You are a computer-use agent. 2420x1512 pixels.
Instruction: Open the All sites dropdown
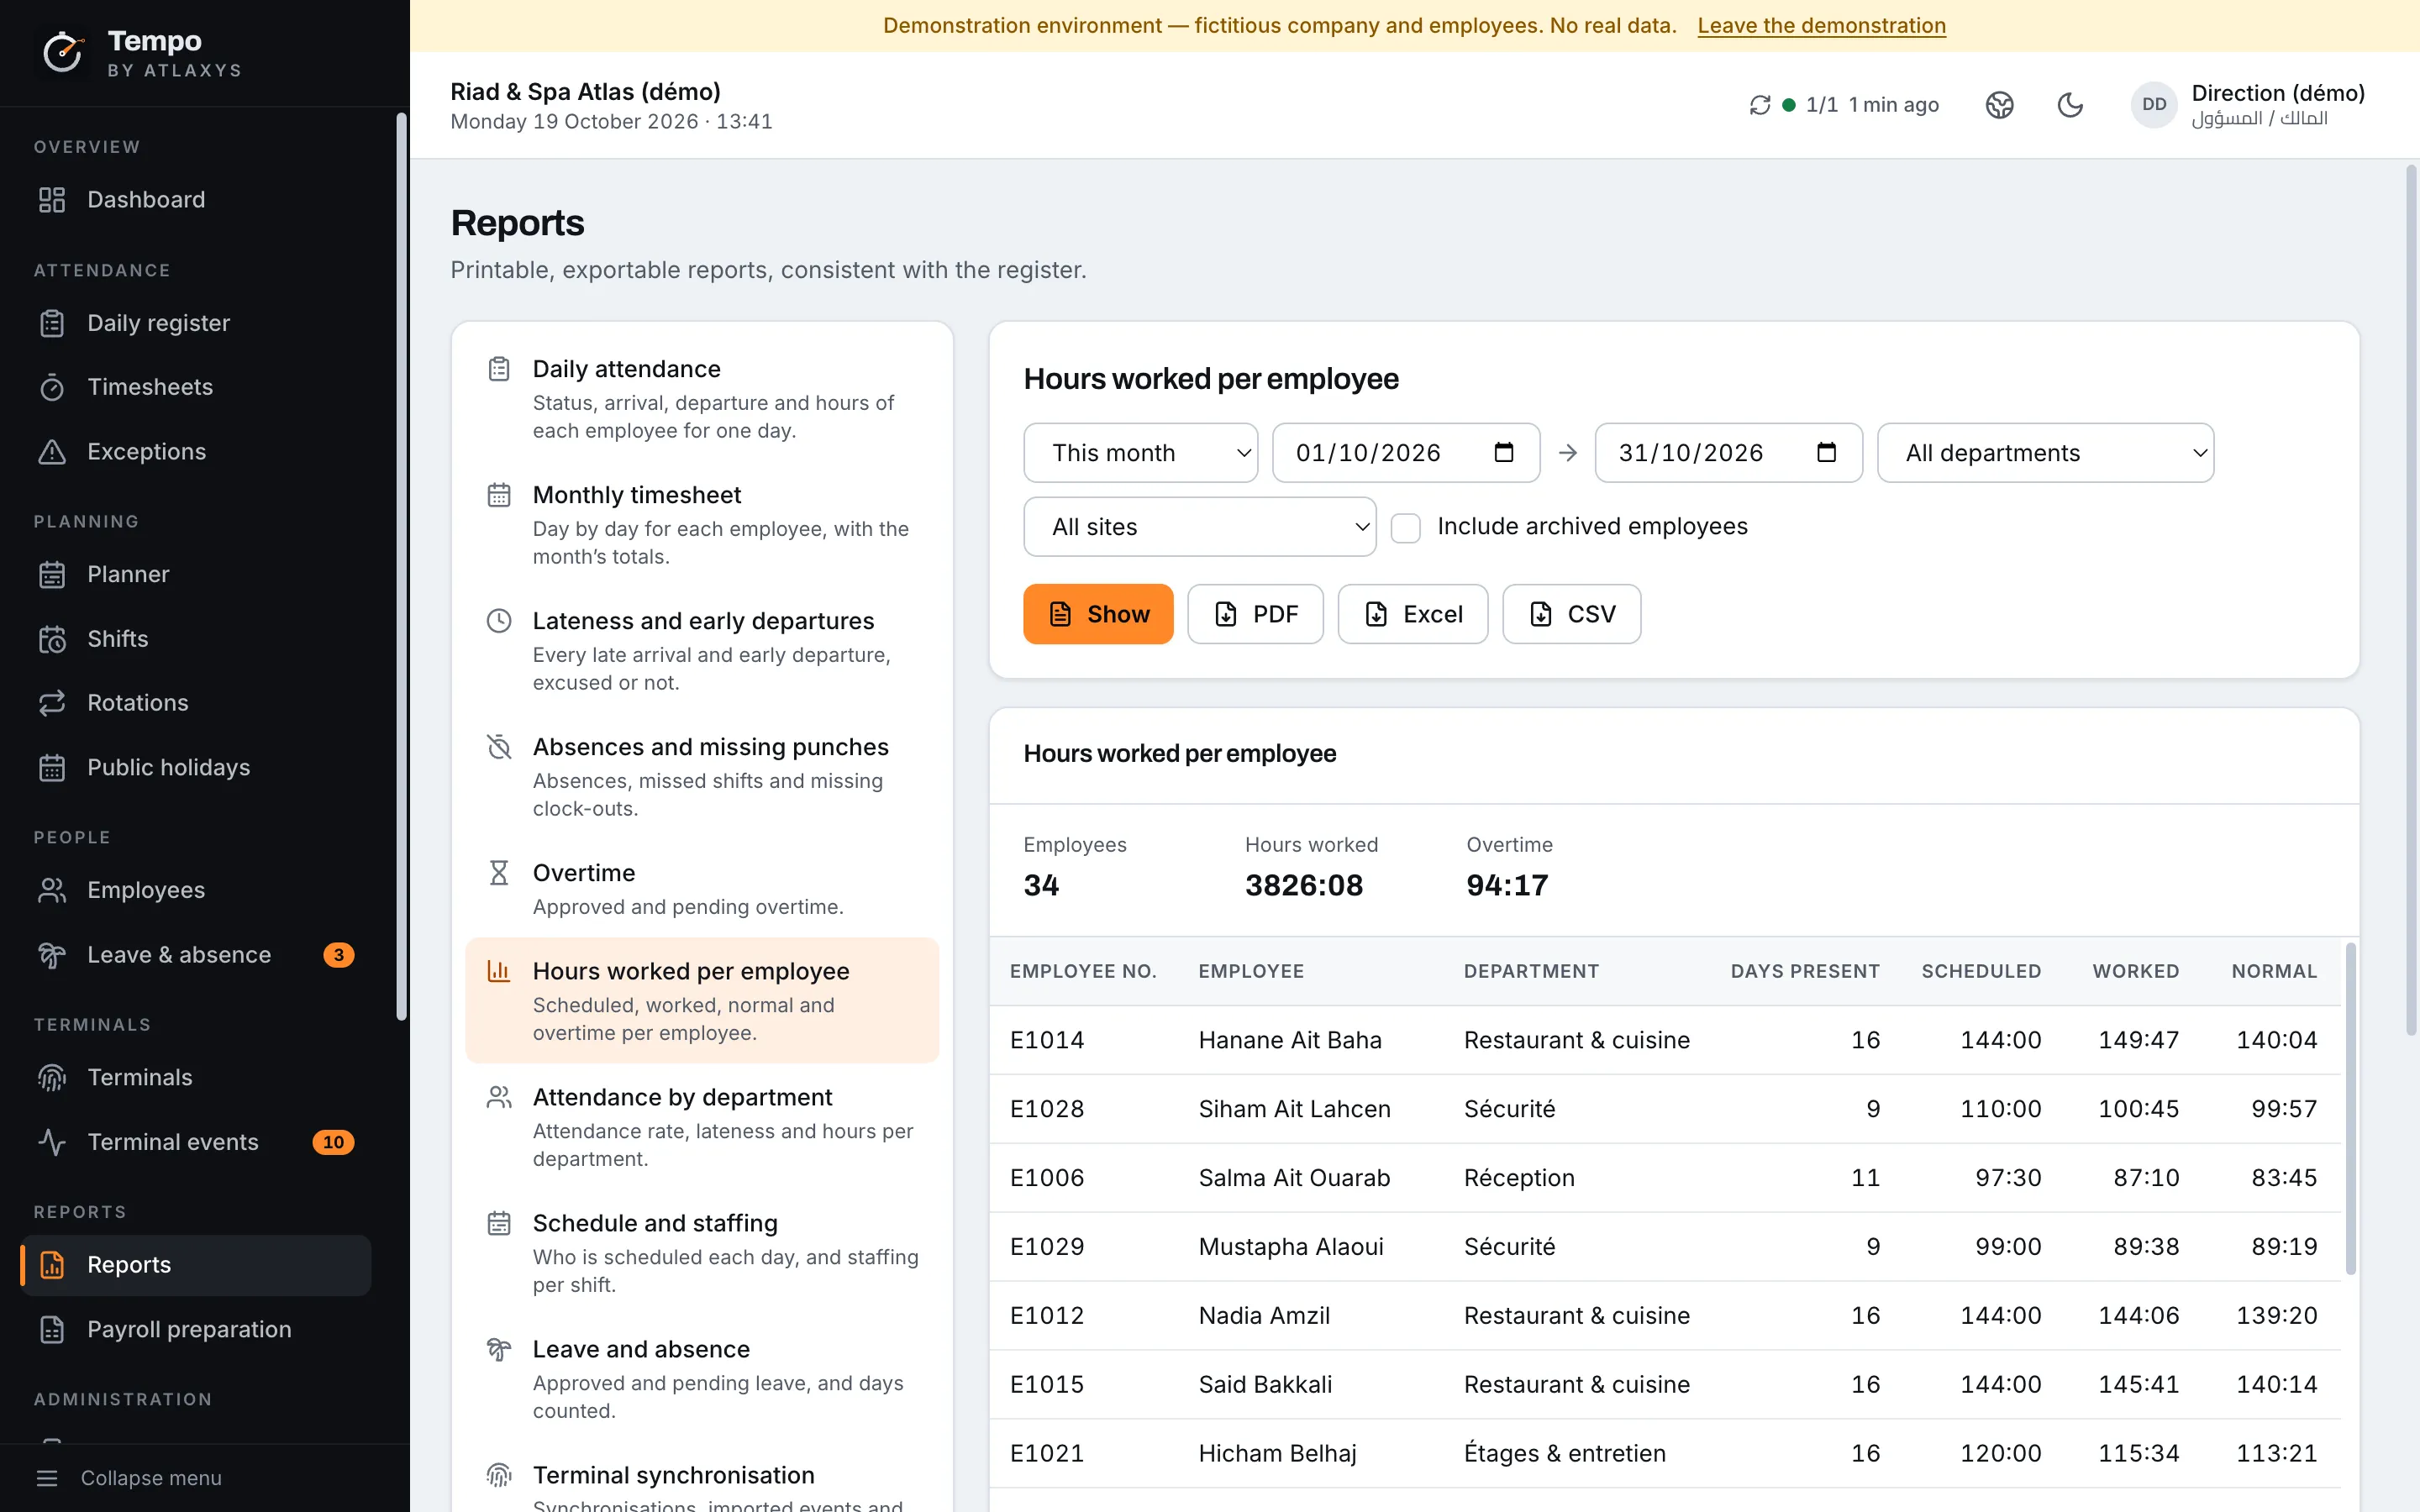[x=1199, y=527]
